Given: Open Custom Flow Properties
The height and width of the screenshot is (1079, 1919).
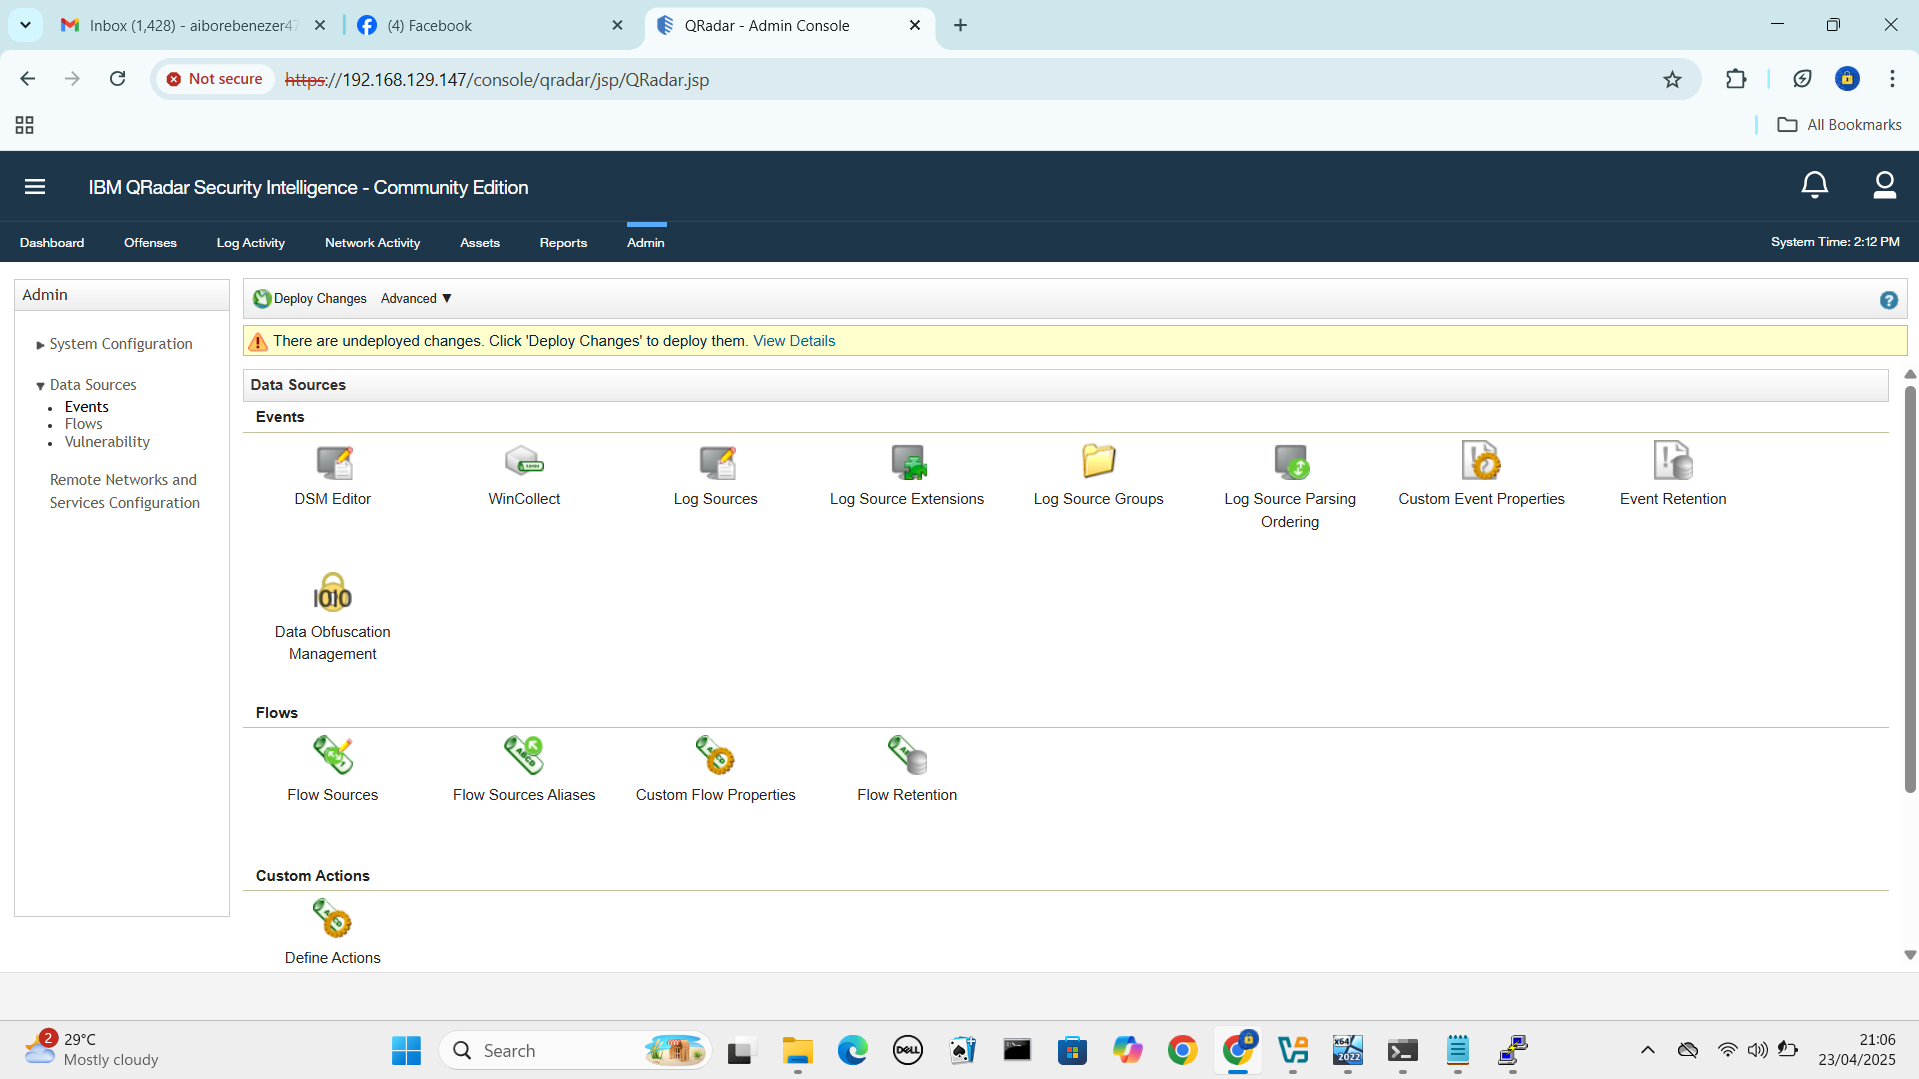Looking at the screenshot, I should click(716, 756).
